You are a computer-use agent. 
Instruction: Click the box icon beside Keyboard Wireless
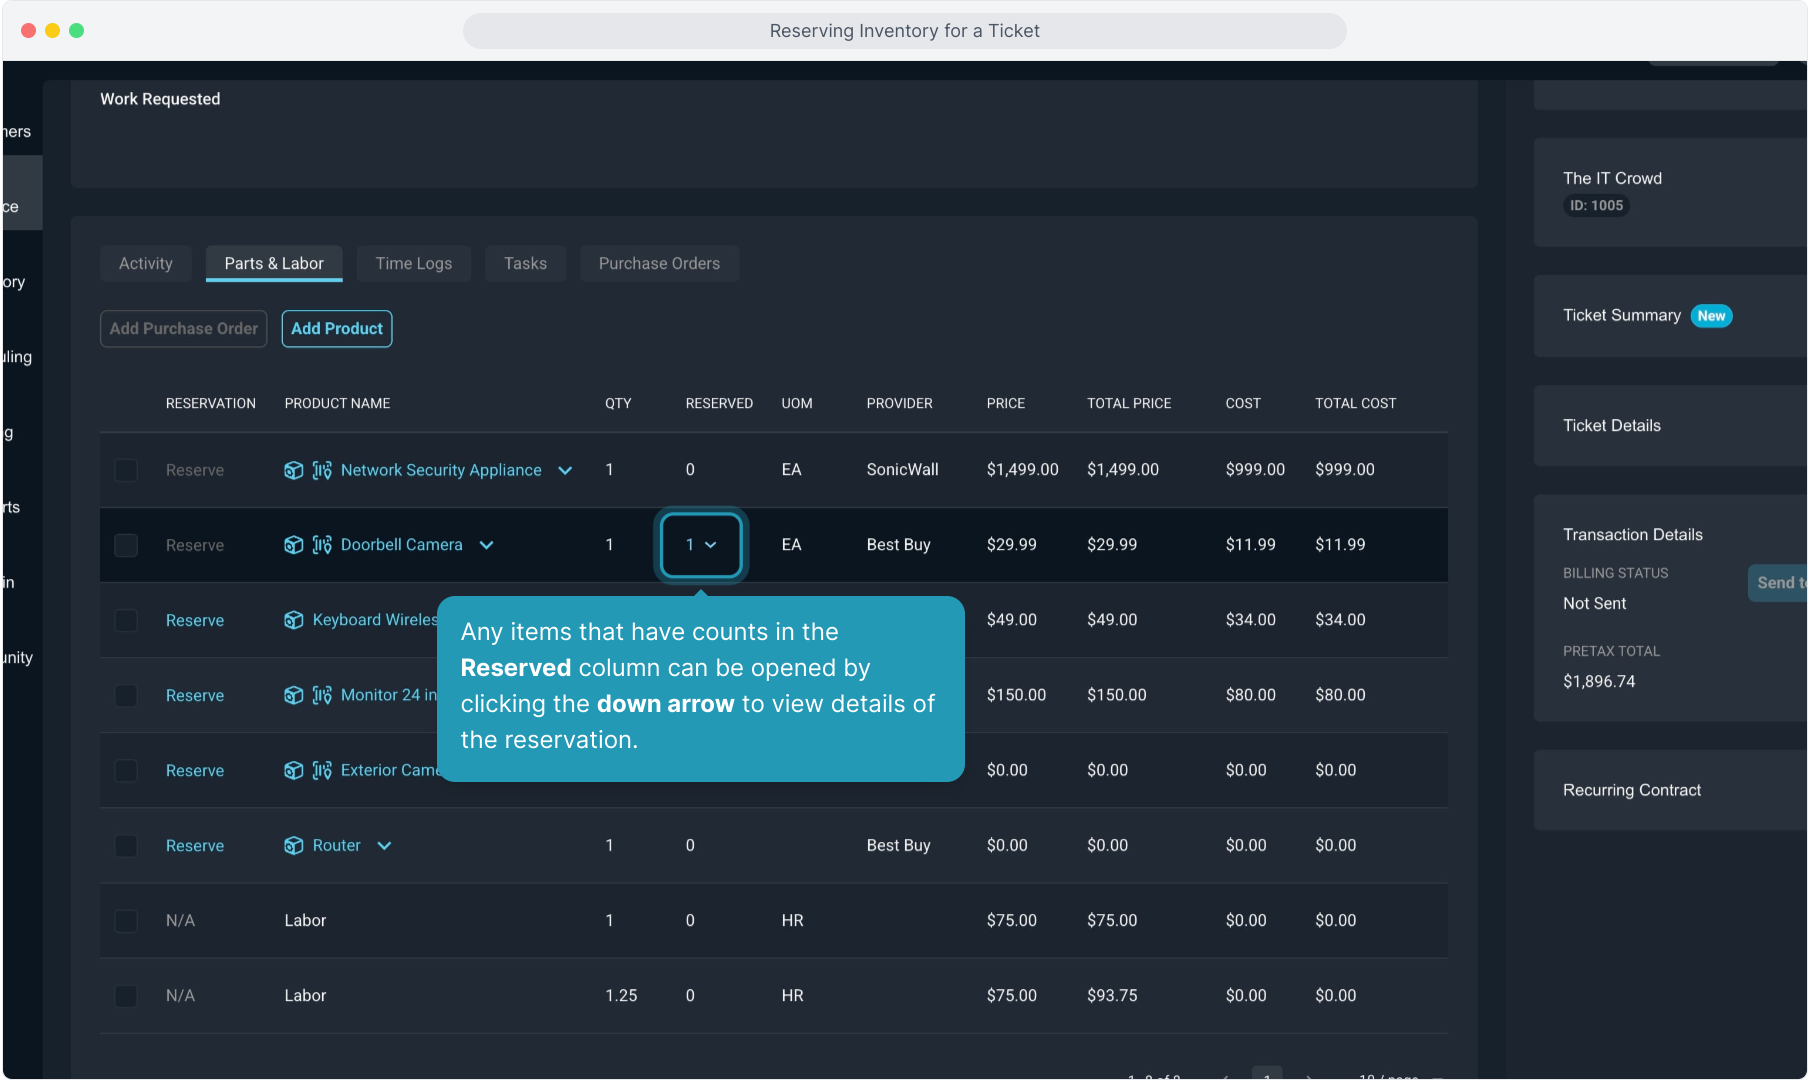293,620
